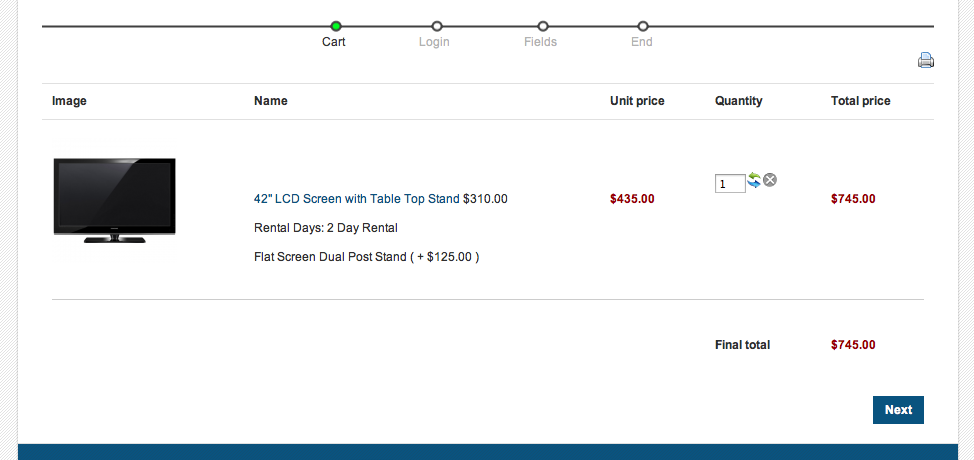Screen dimensions: 974x460
Task: Select the Fields step circle
Action: [x=543, y=26]
